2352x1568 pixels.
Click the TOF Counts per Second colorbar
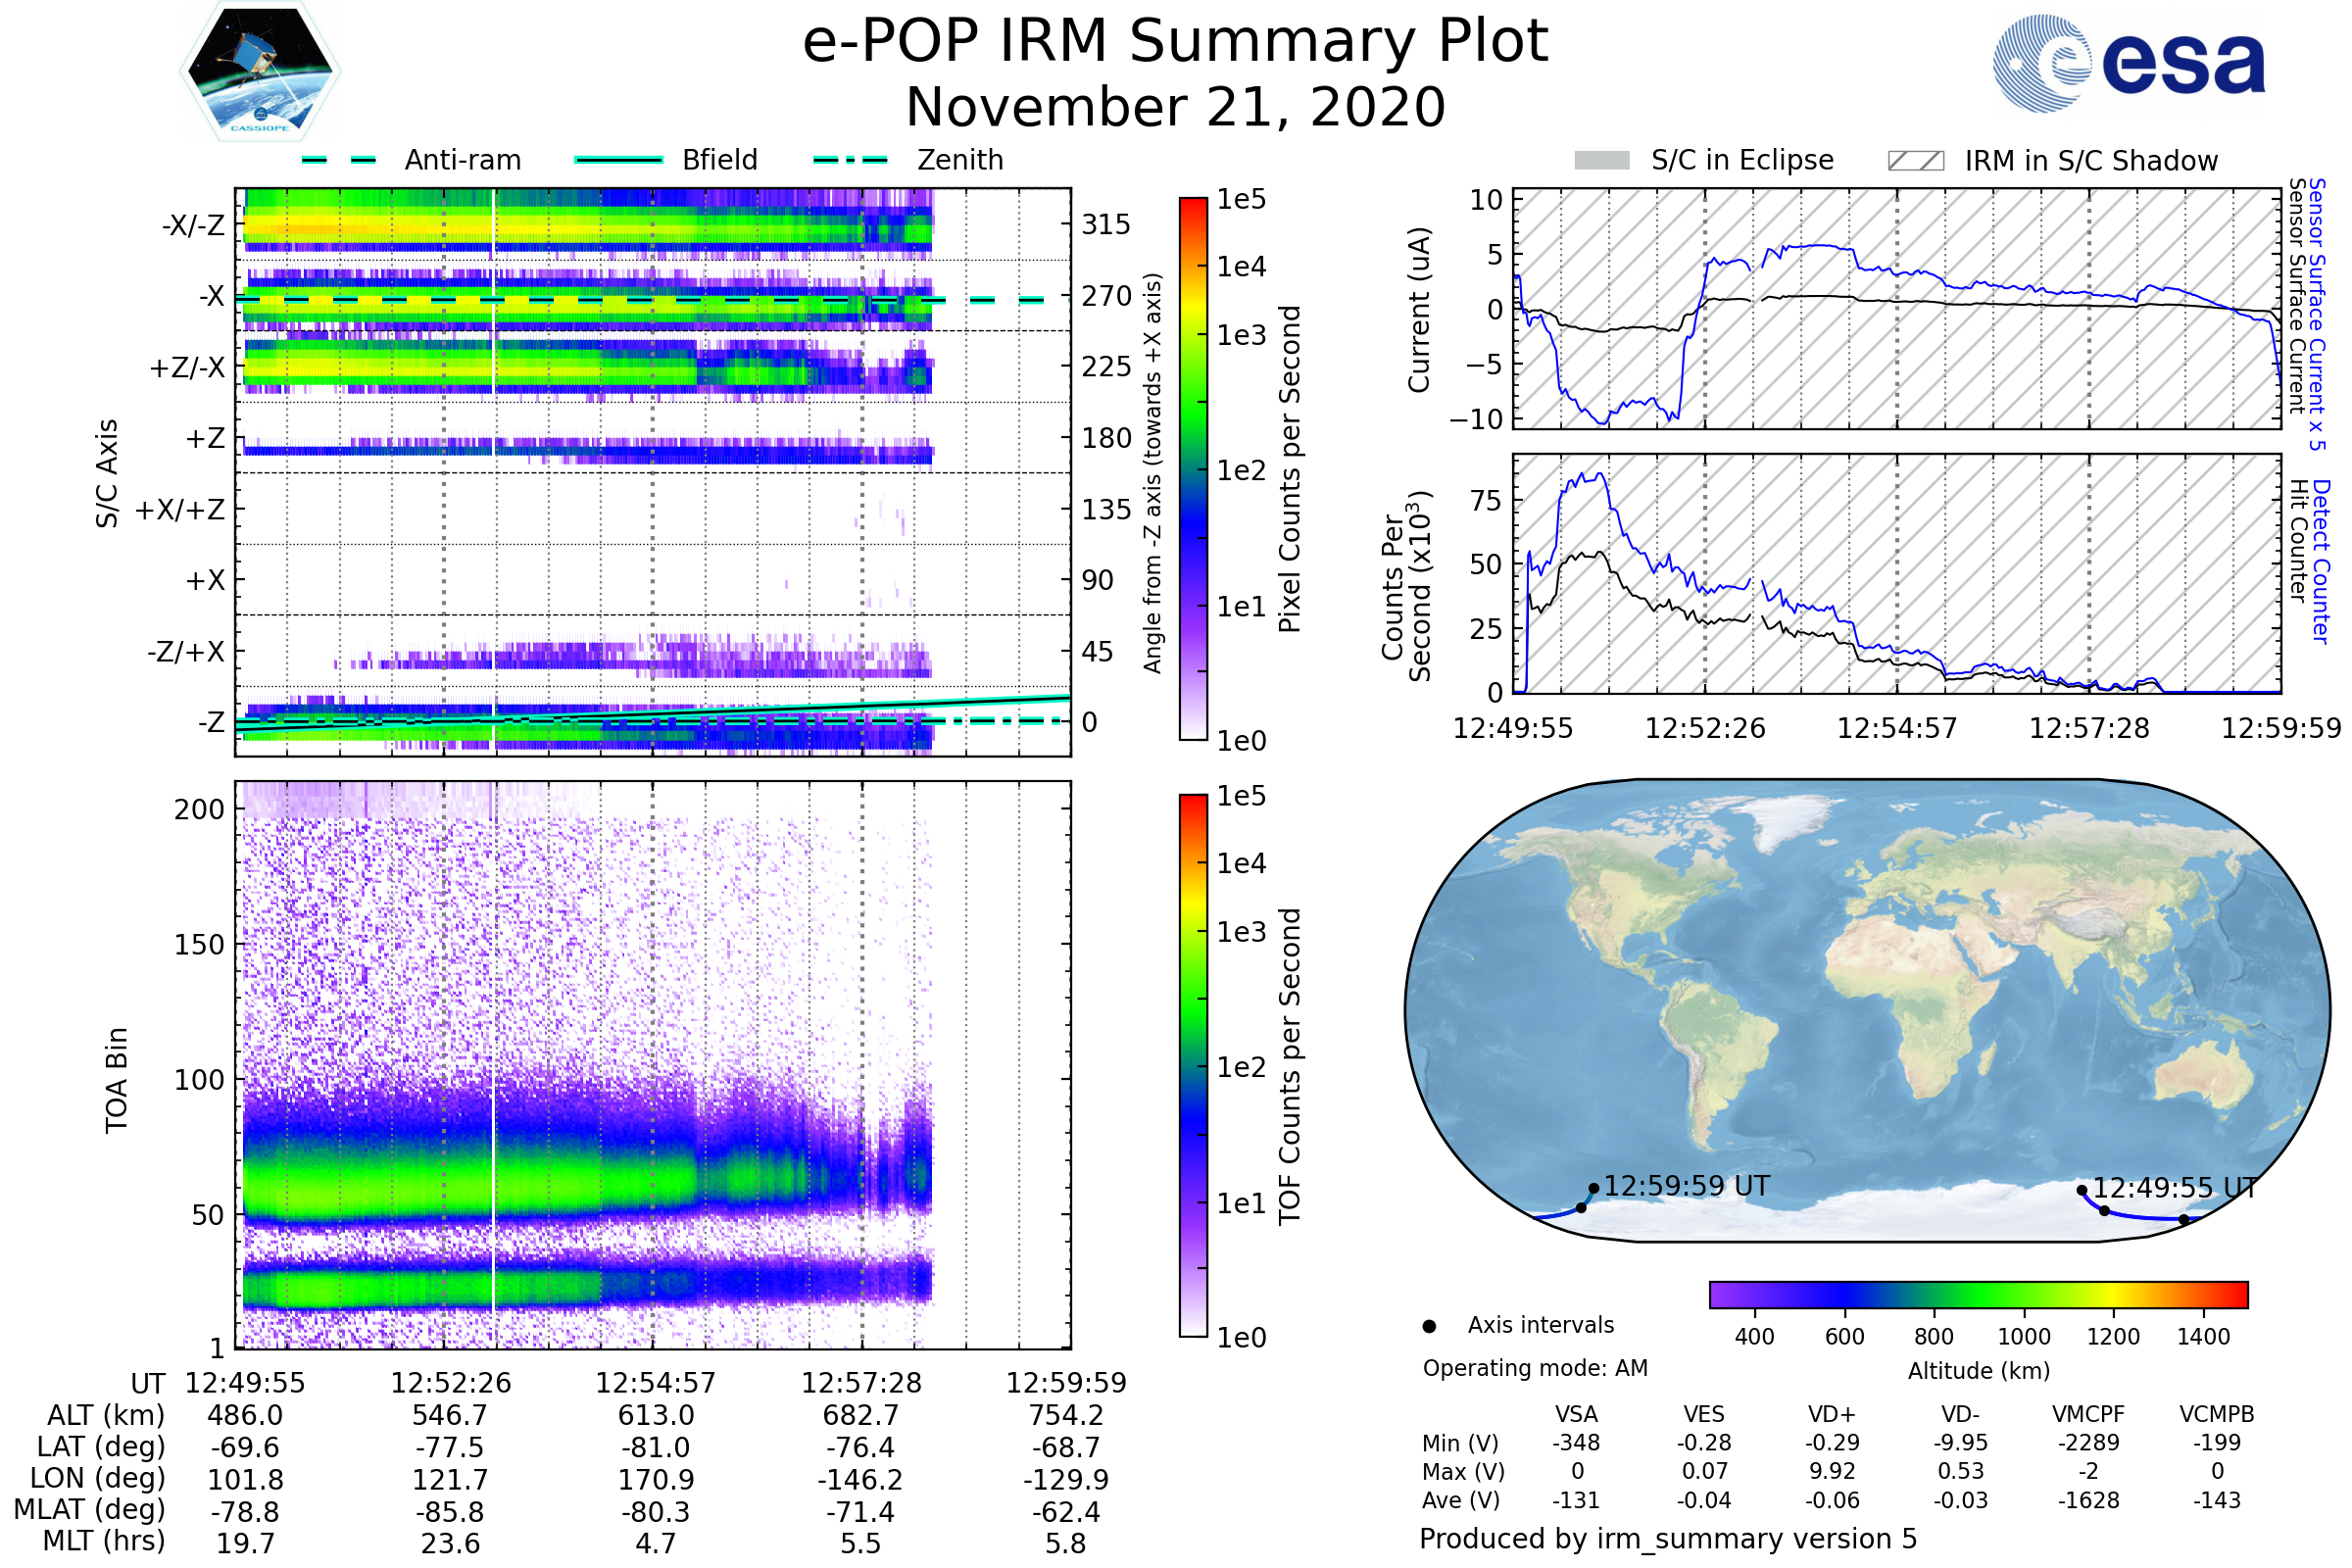1193,1065
